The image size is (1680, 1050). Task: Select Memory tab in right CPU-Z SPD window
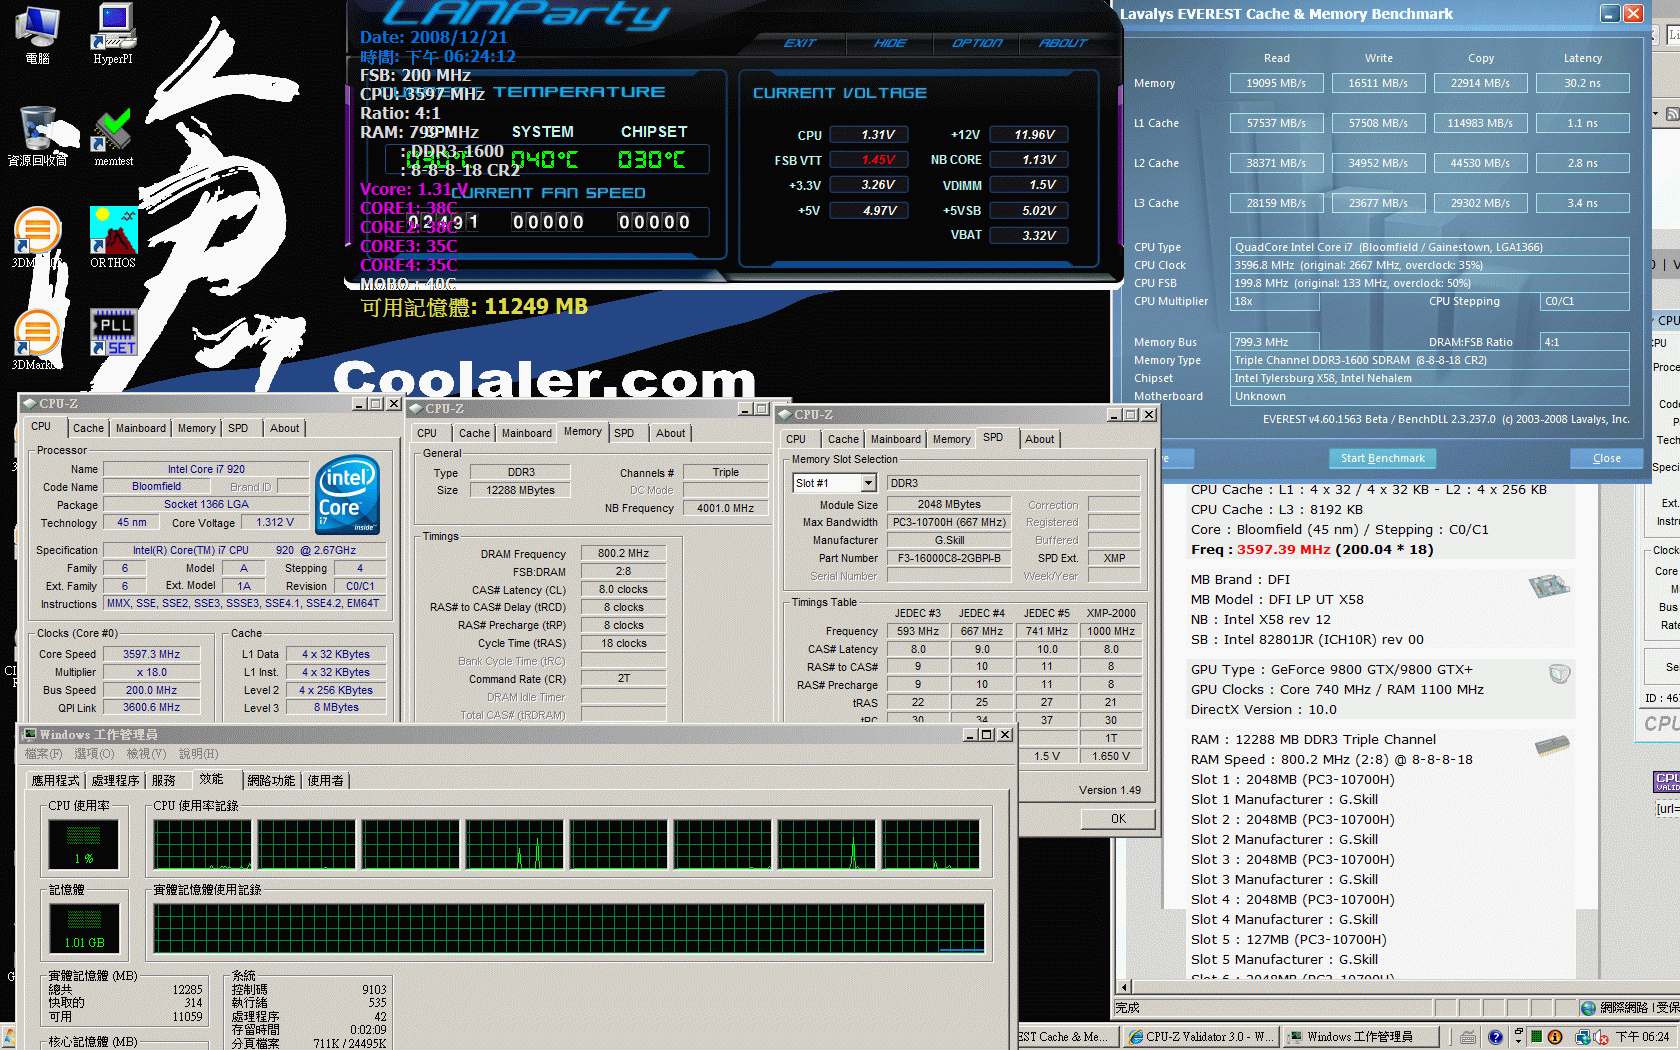(951, 439)
